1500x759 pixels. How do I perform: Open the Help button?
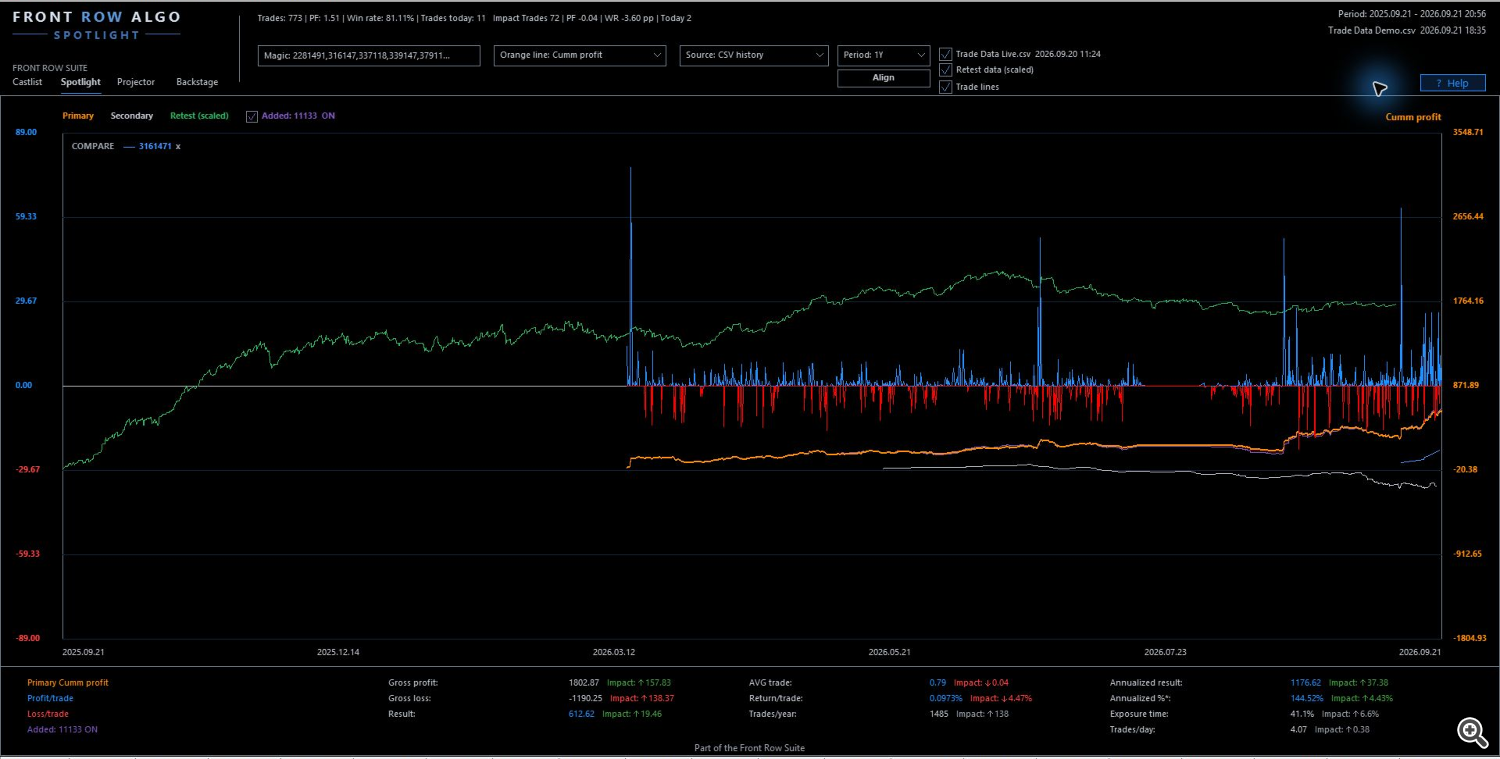click(x=1453, y=83)
